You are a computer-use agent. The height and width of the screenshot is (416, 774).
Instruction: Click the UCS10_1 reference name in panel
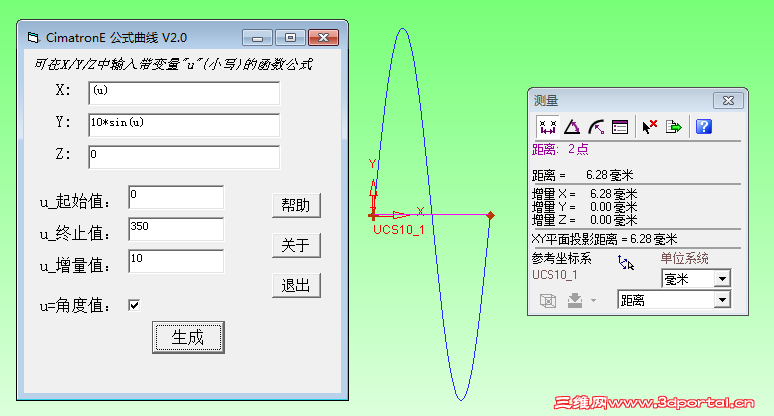[555, 275]
